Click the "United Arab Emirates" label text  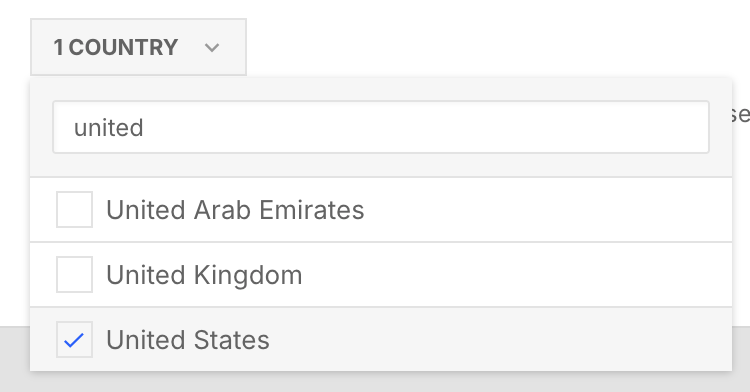coord(235,210)
